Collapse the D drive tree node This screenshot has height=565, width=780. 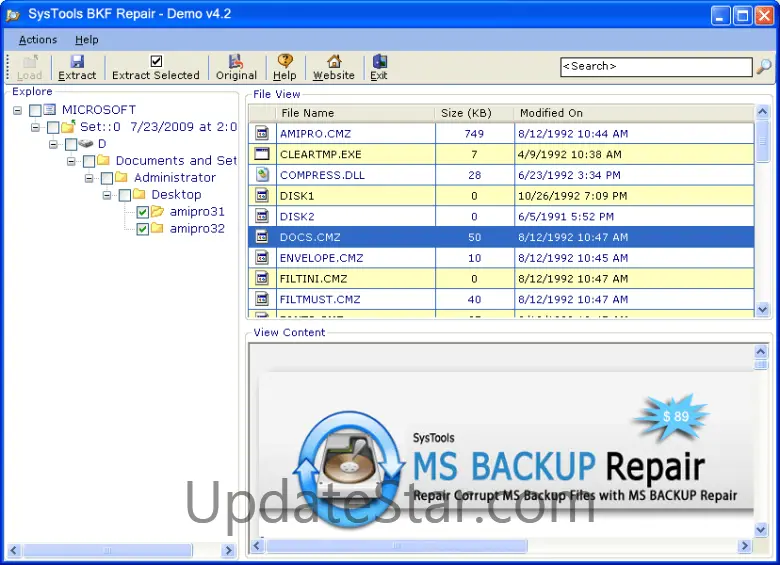[x=53, y=144]
